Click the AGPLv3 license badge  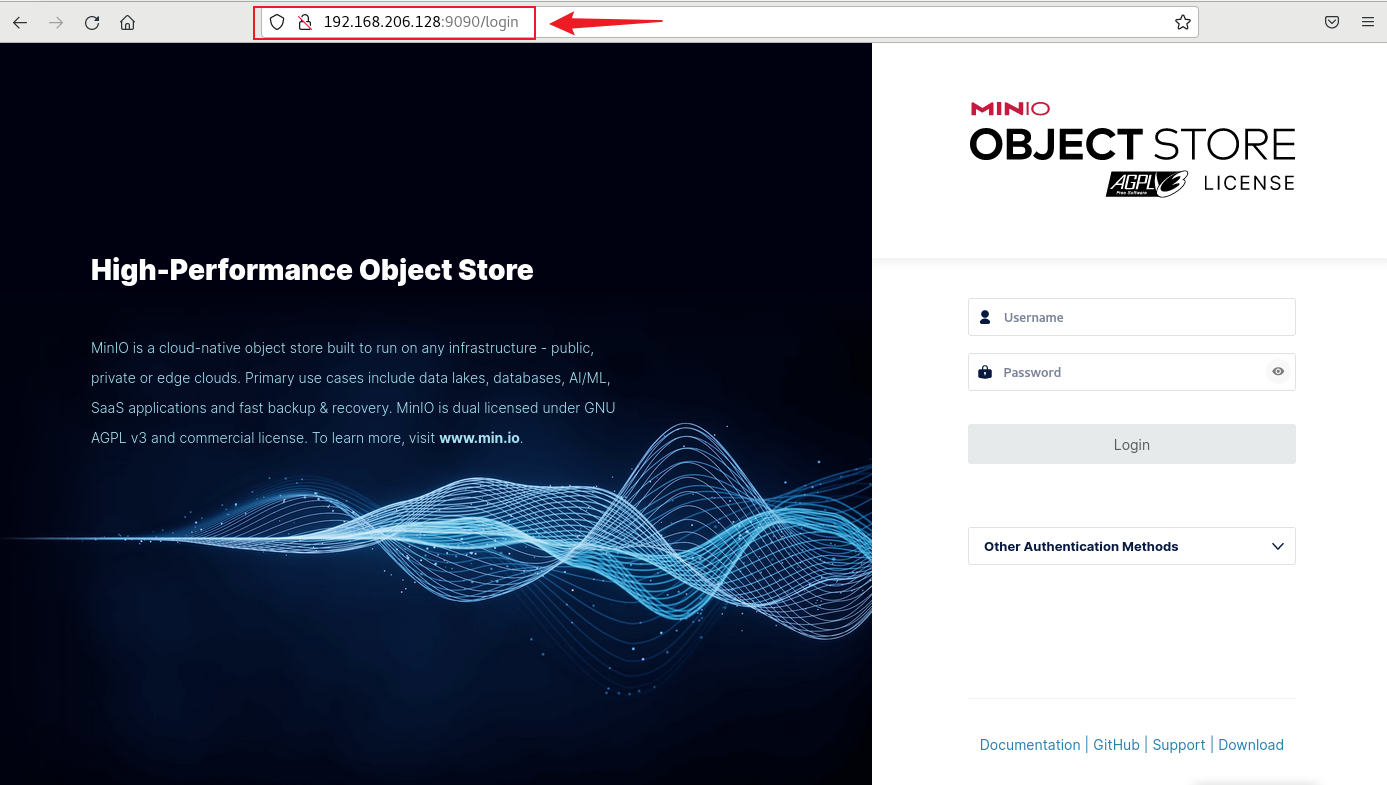[1147, 184]
